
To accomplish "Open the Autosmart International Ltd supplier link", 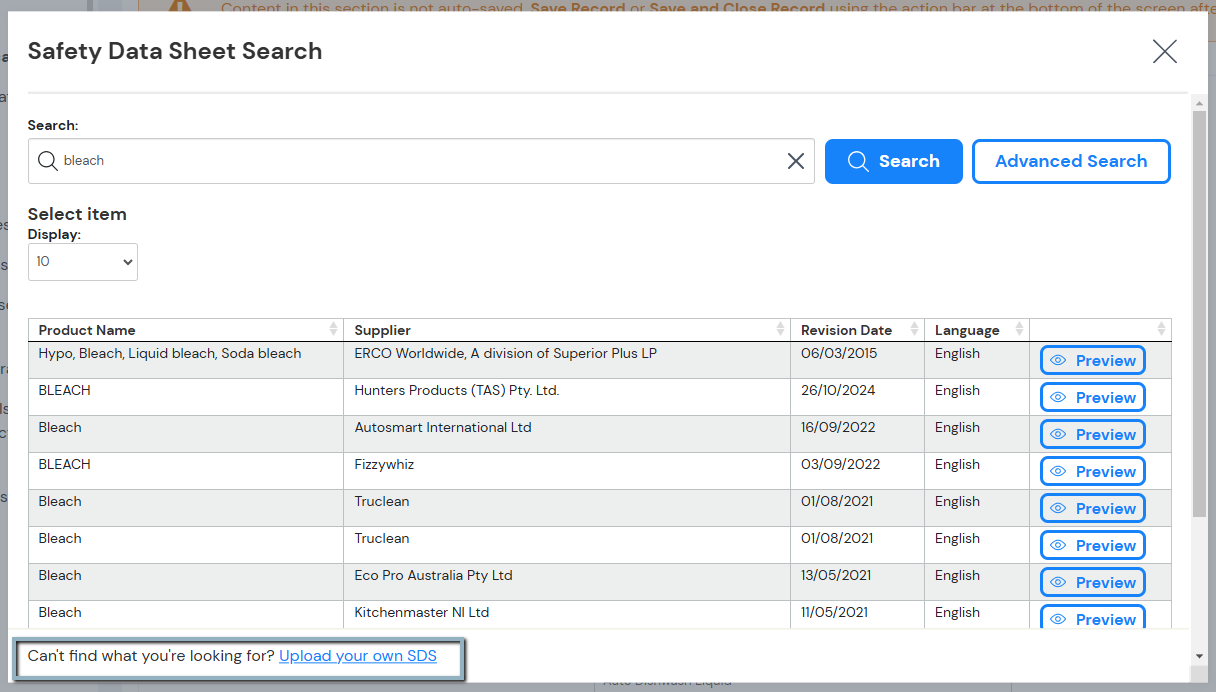I will (445, 427).
